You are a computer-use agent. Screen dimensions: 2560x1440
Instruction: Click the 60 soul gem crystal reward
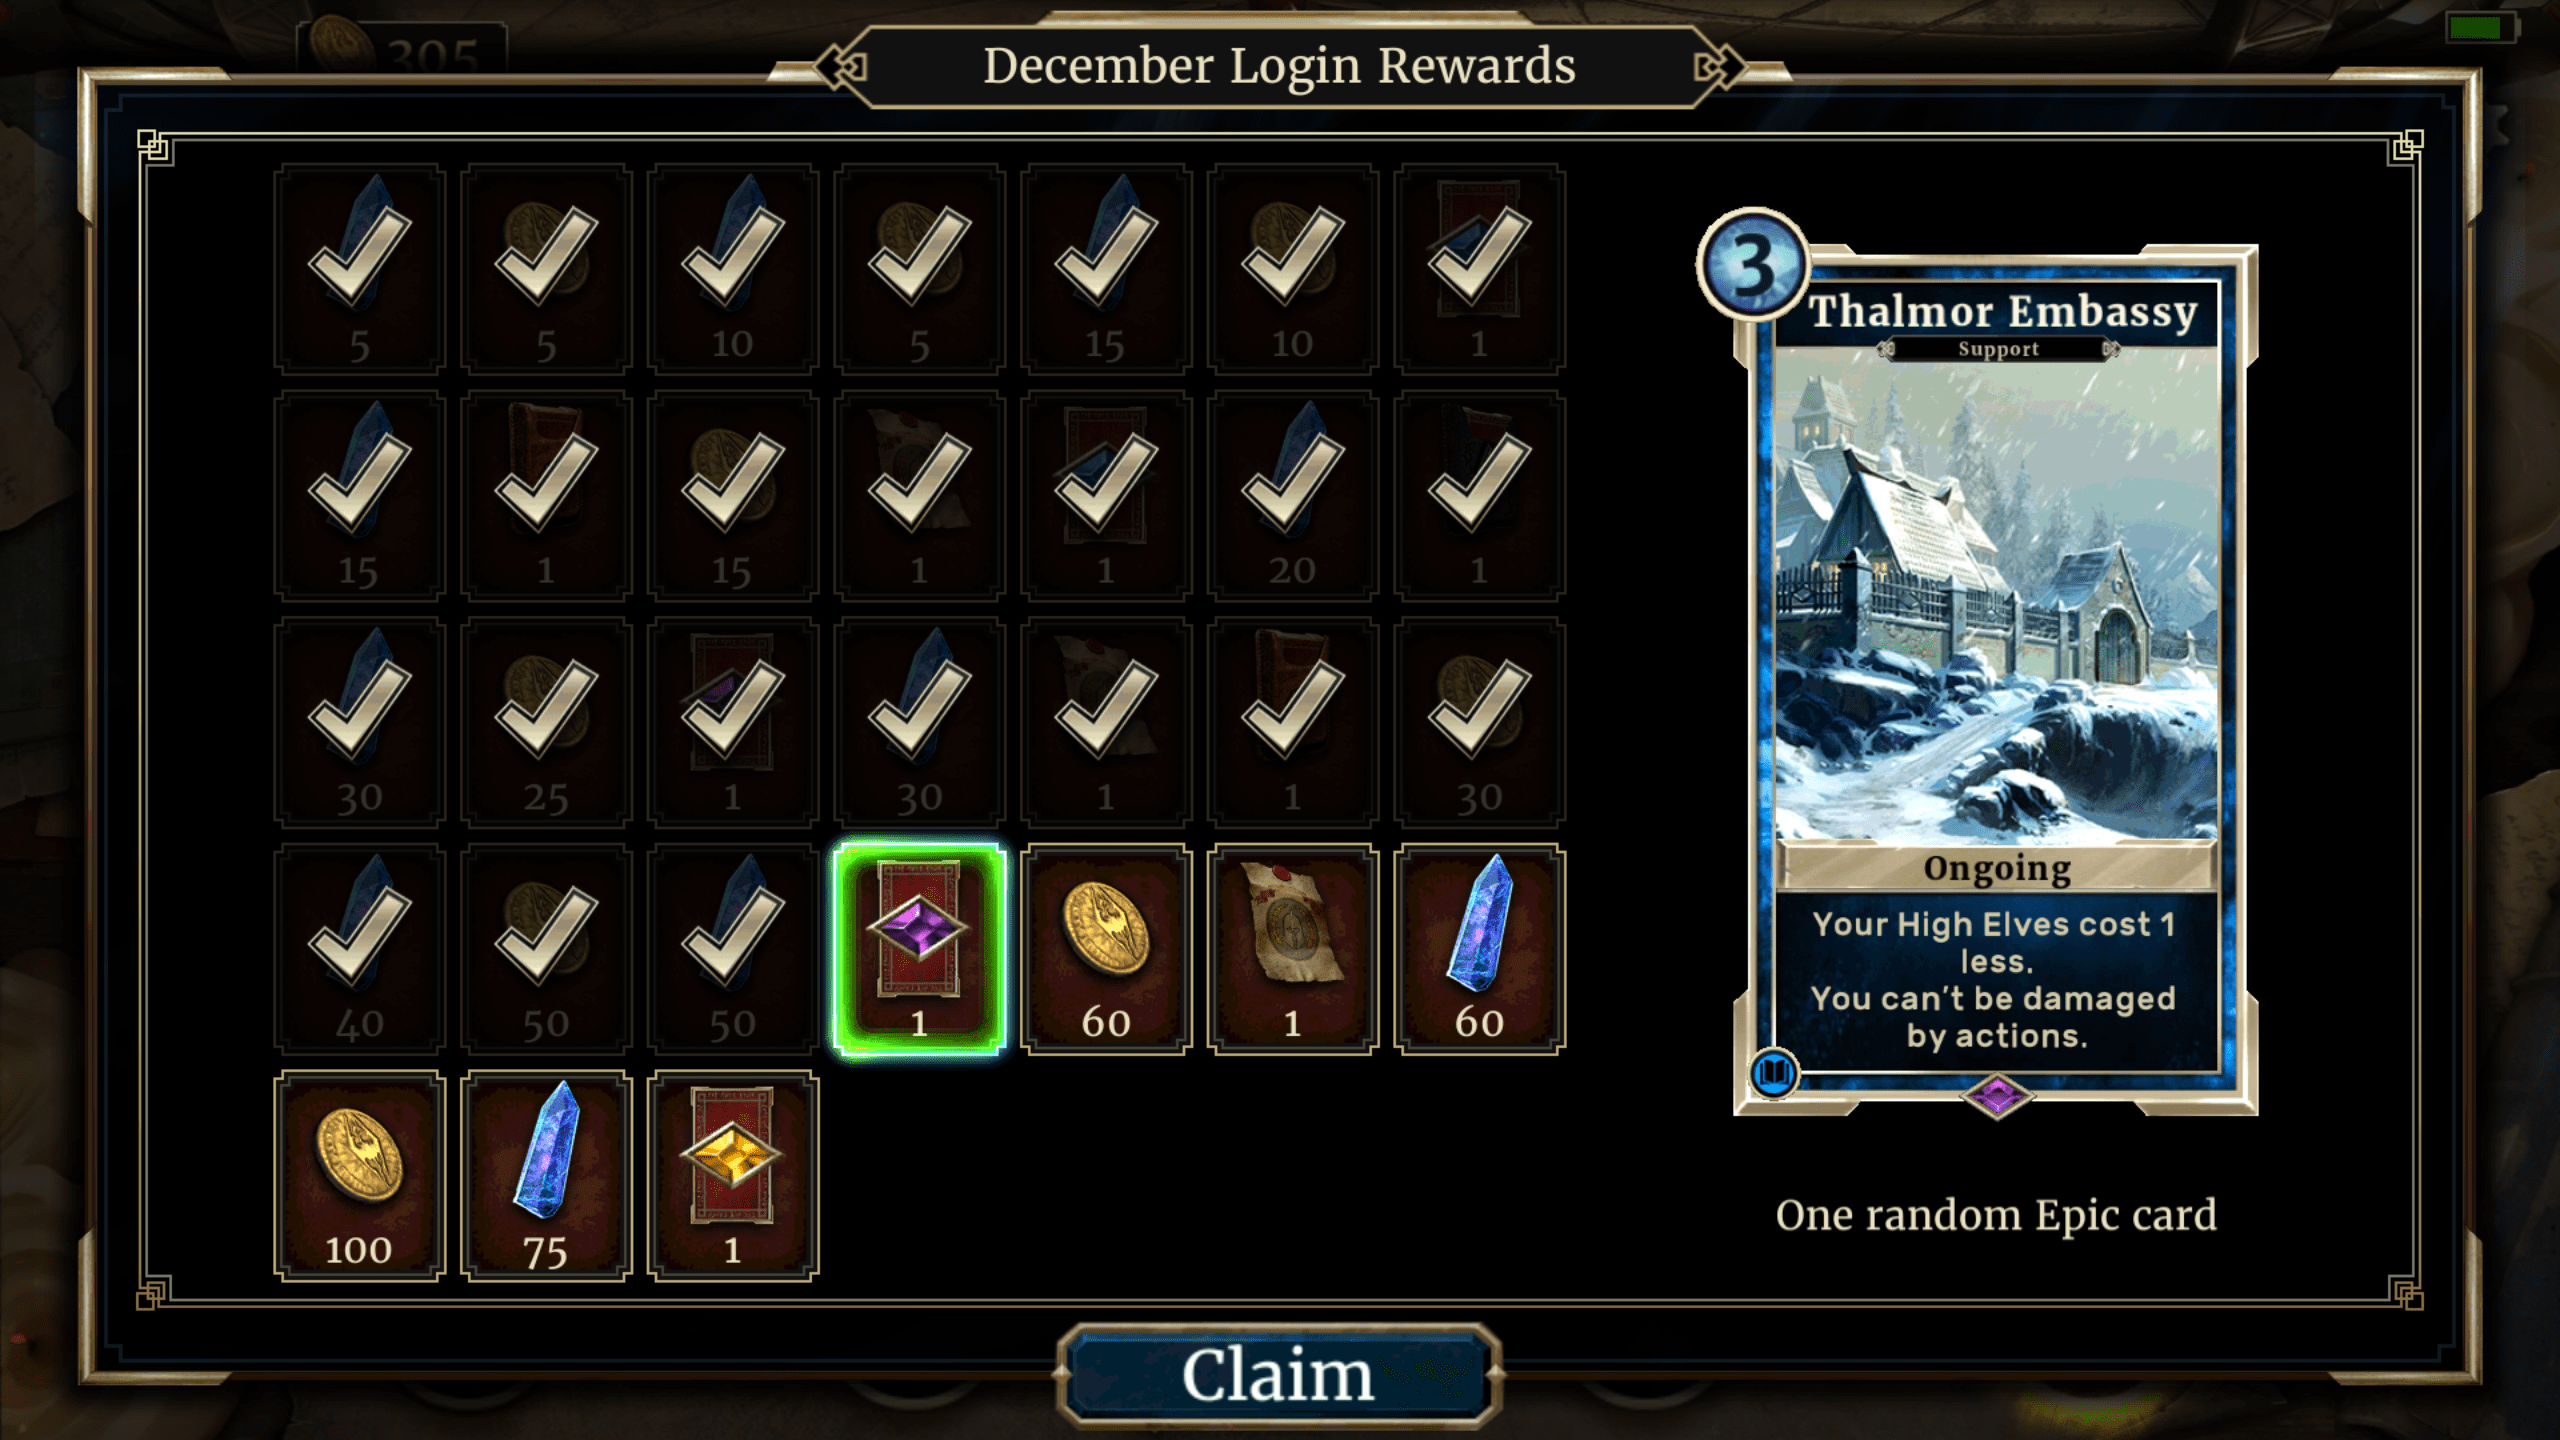coord(1479,949)
